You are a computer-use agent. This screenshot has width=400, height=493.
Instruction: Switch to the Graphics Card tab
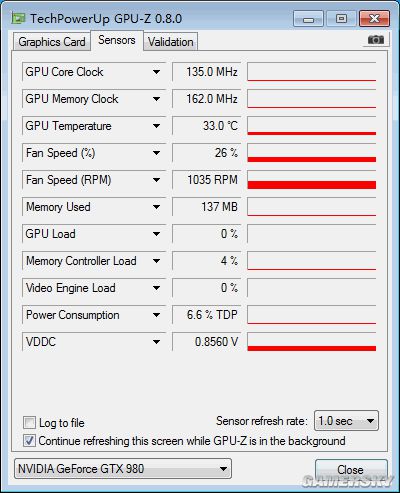52,42
